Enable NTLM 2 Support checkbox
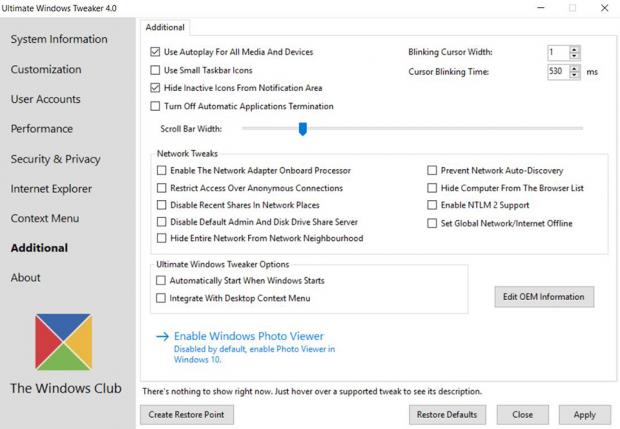This screenshot has width=620, height=429. (433, 205)
